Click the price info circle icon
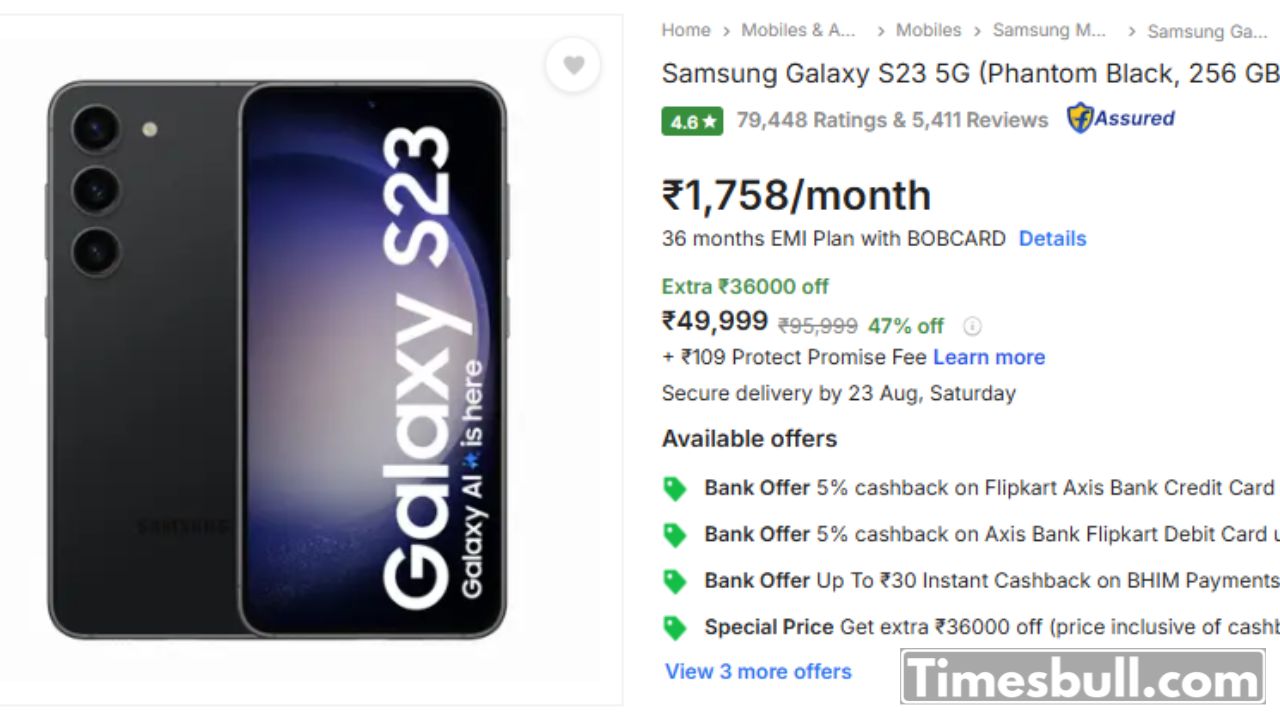Viewport: 1280px width, 720px height. [x=972, y=326]
